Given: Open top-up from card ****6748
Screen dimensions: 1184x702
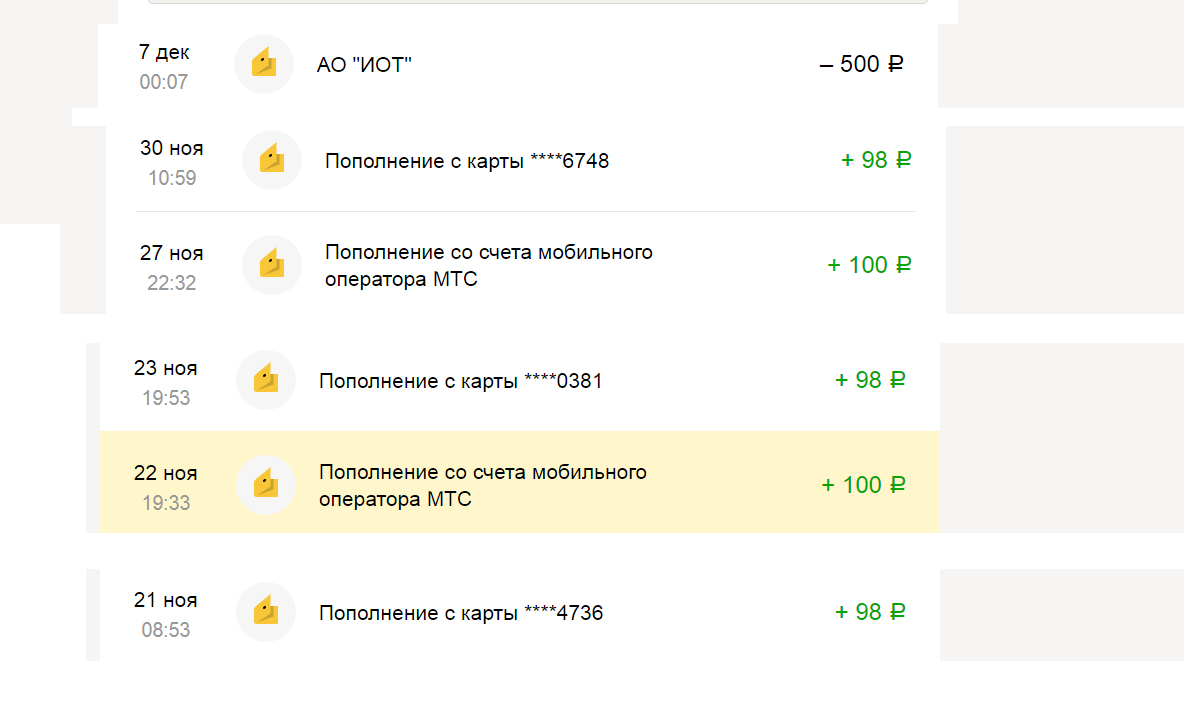Looking at the screenshot, I should click(467, 161).
